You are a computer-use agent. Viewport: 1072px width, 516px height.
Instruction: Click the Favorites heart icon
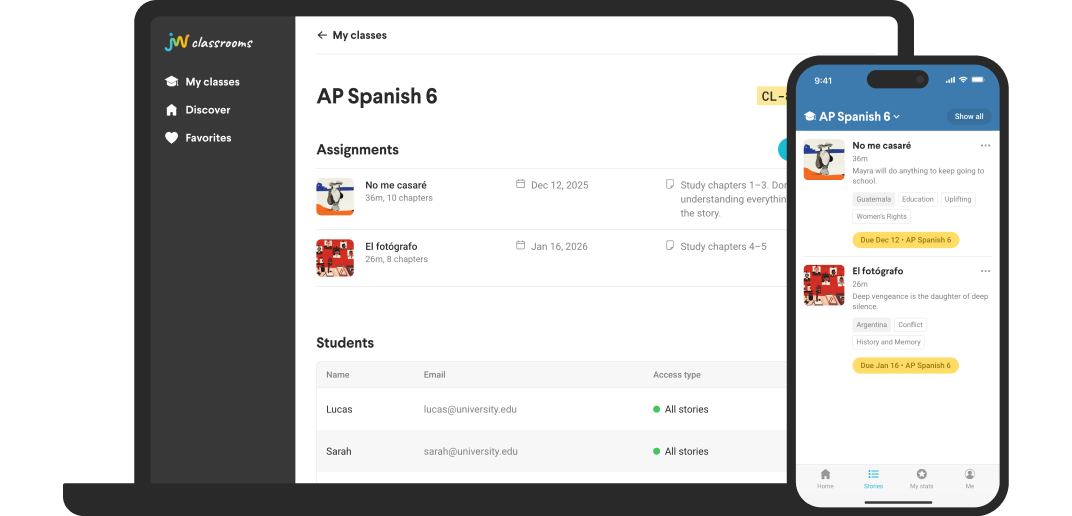point(172,138)
